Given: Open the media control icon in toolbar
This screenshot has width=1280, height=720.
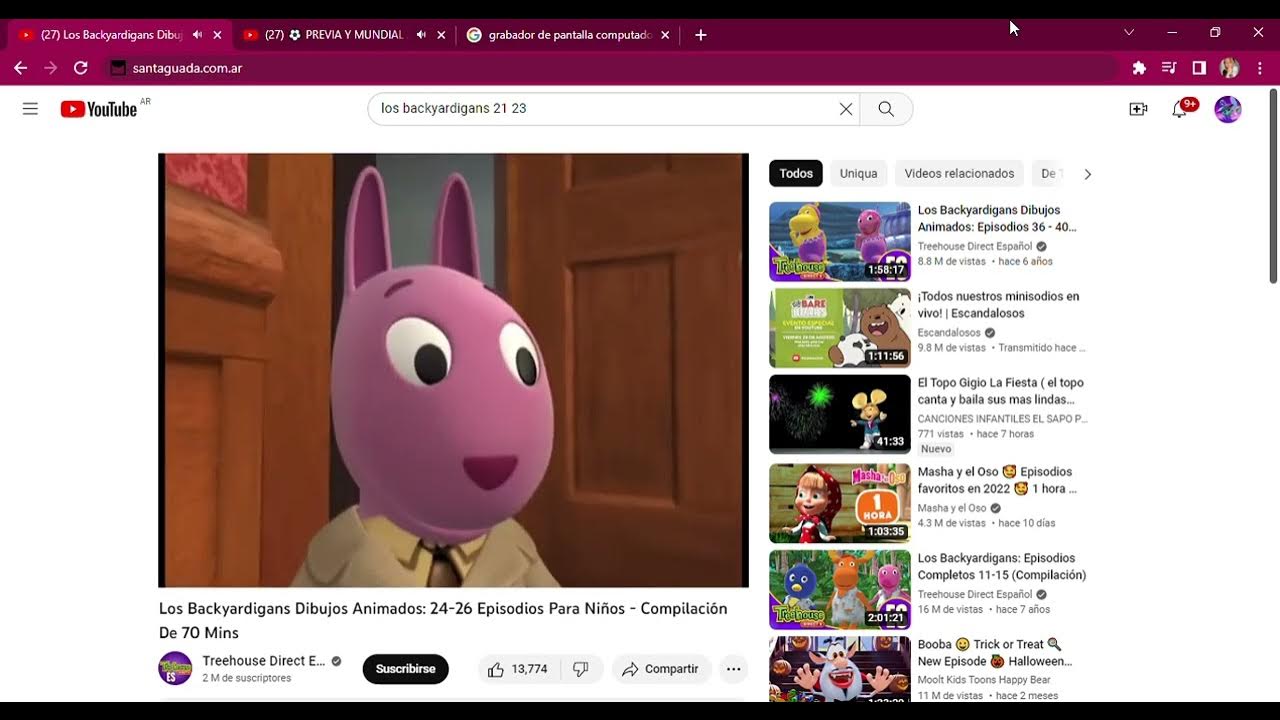Looking at the screenshot, I should (x=1169, y=68).
